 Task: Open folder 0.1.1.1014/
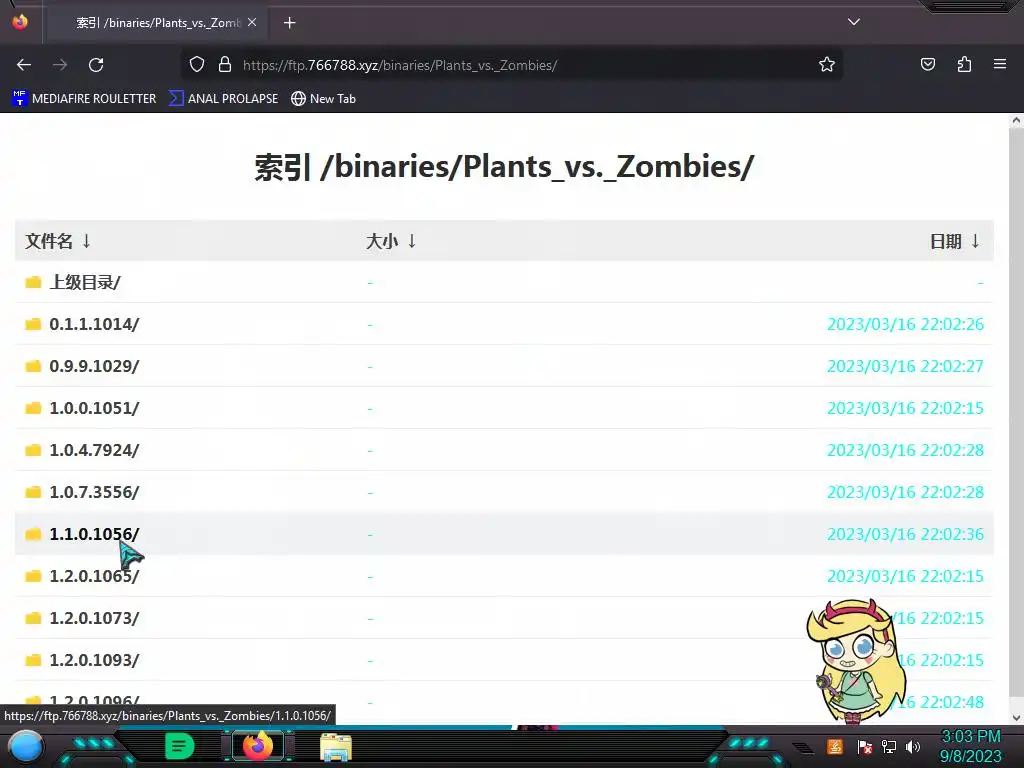point(94,324)
